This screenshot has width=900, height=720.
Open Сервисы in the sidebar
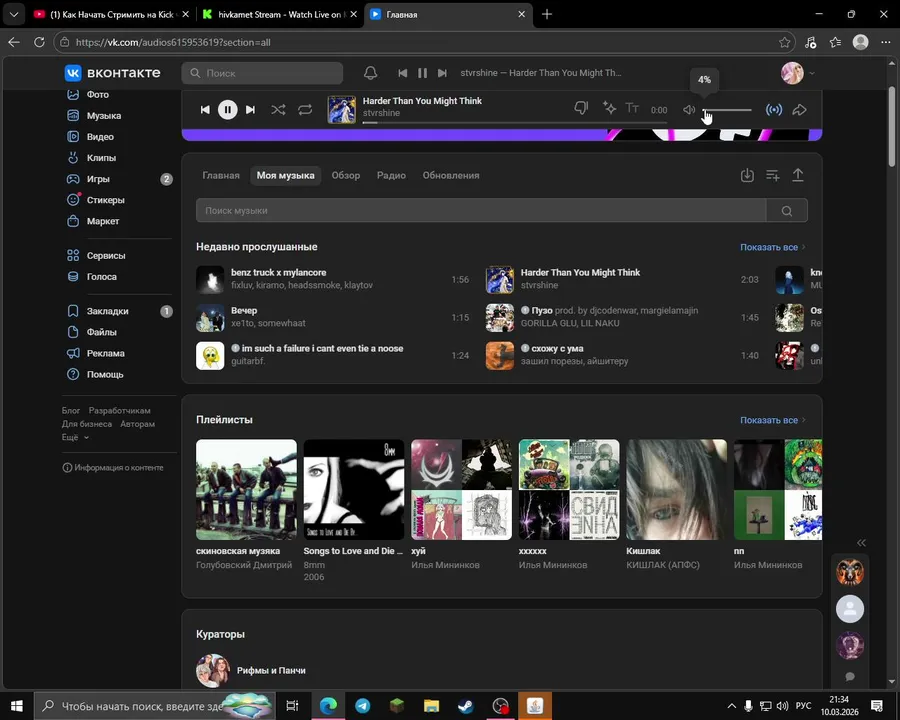[106, 256]
